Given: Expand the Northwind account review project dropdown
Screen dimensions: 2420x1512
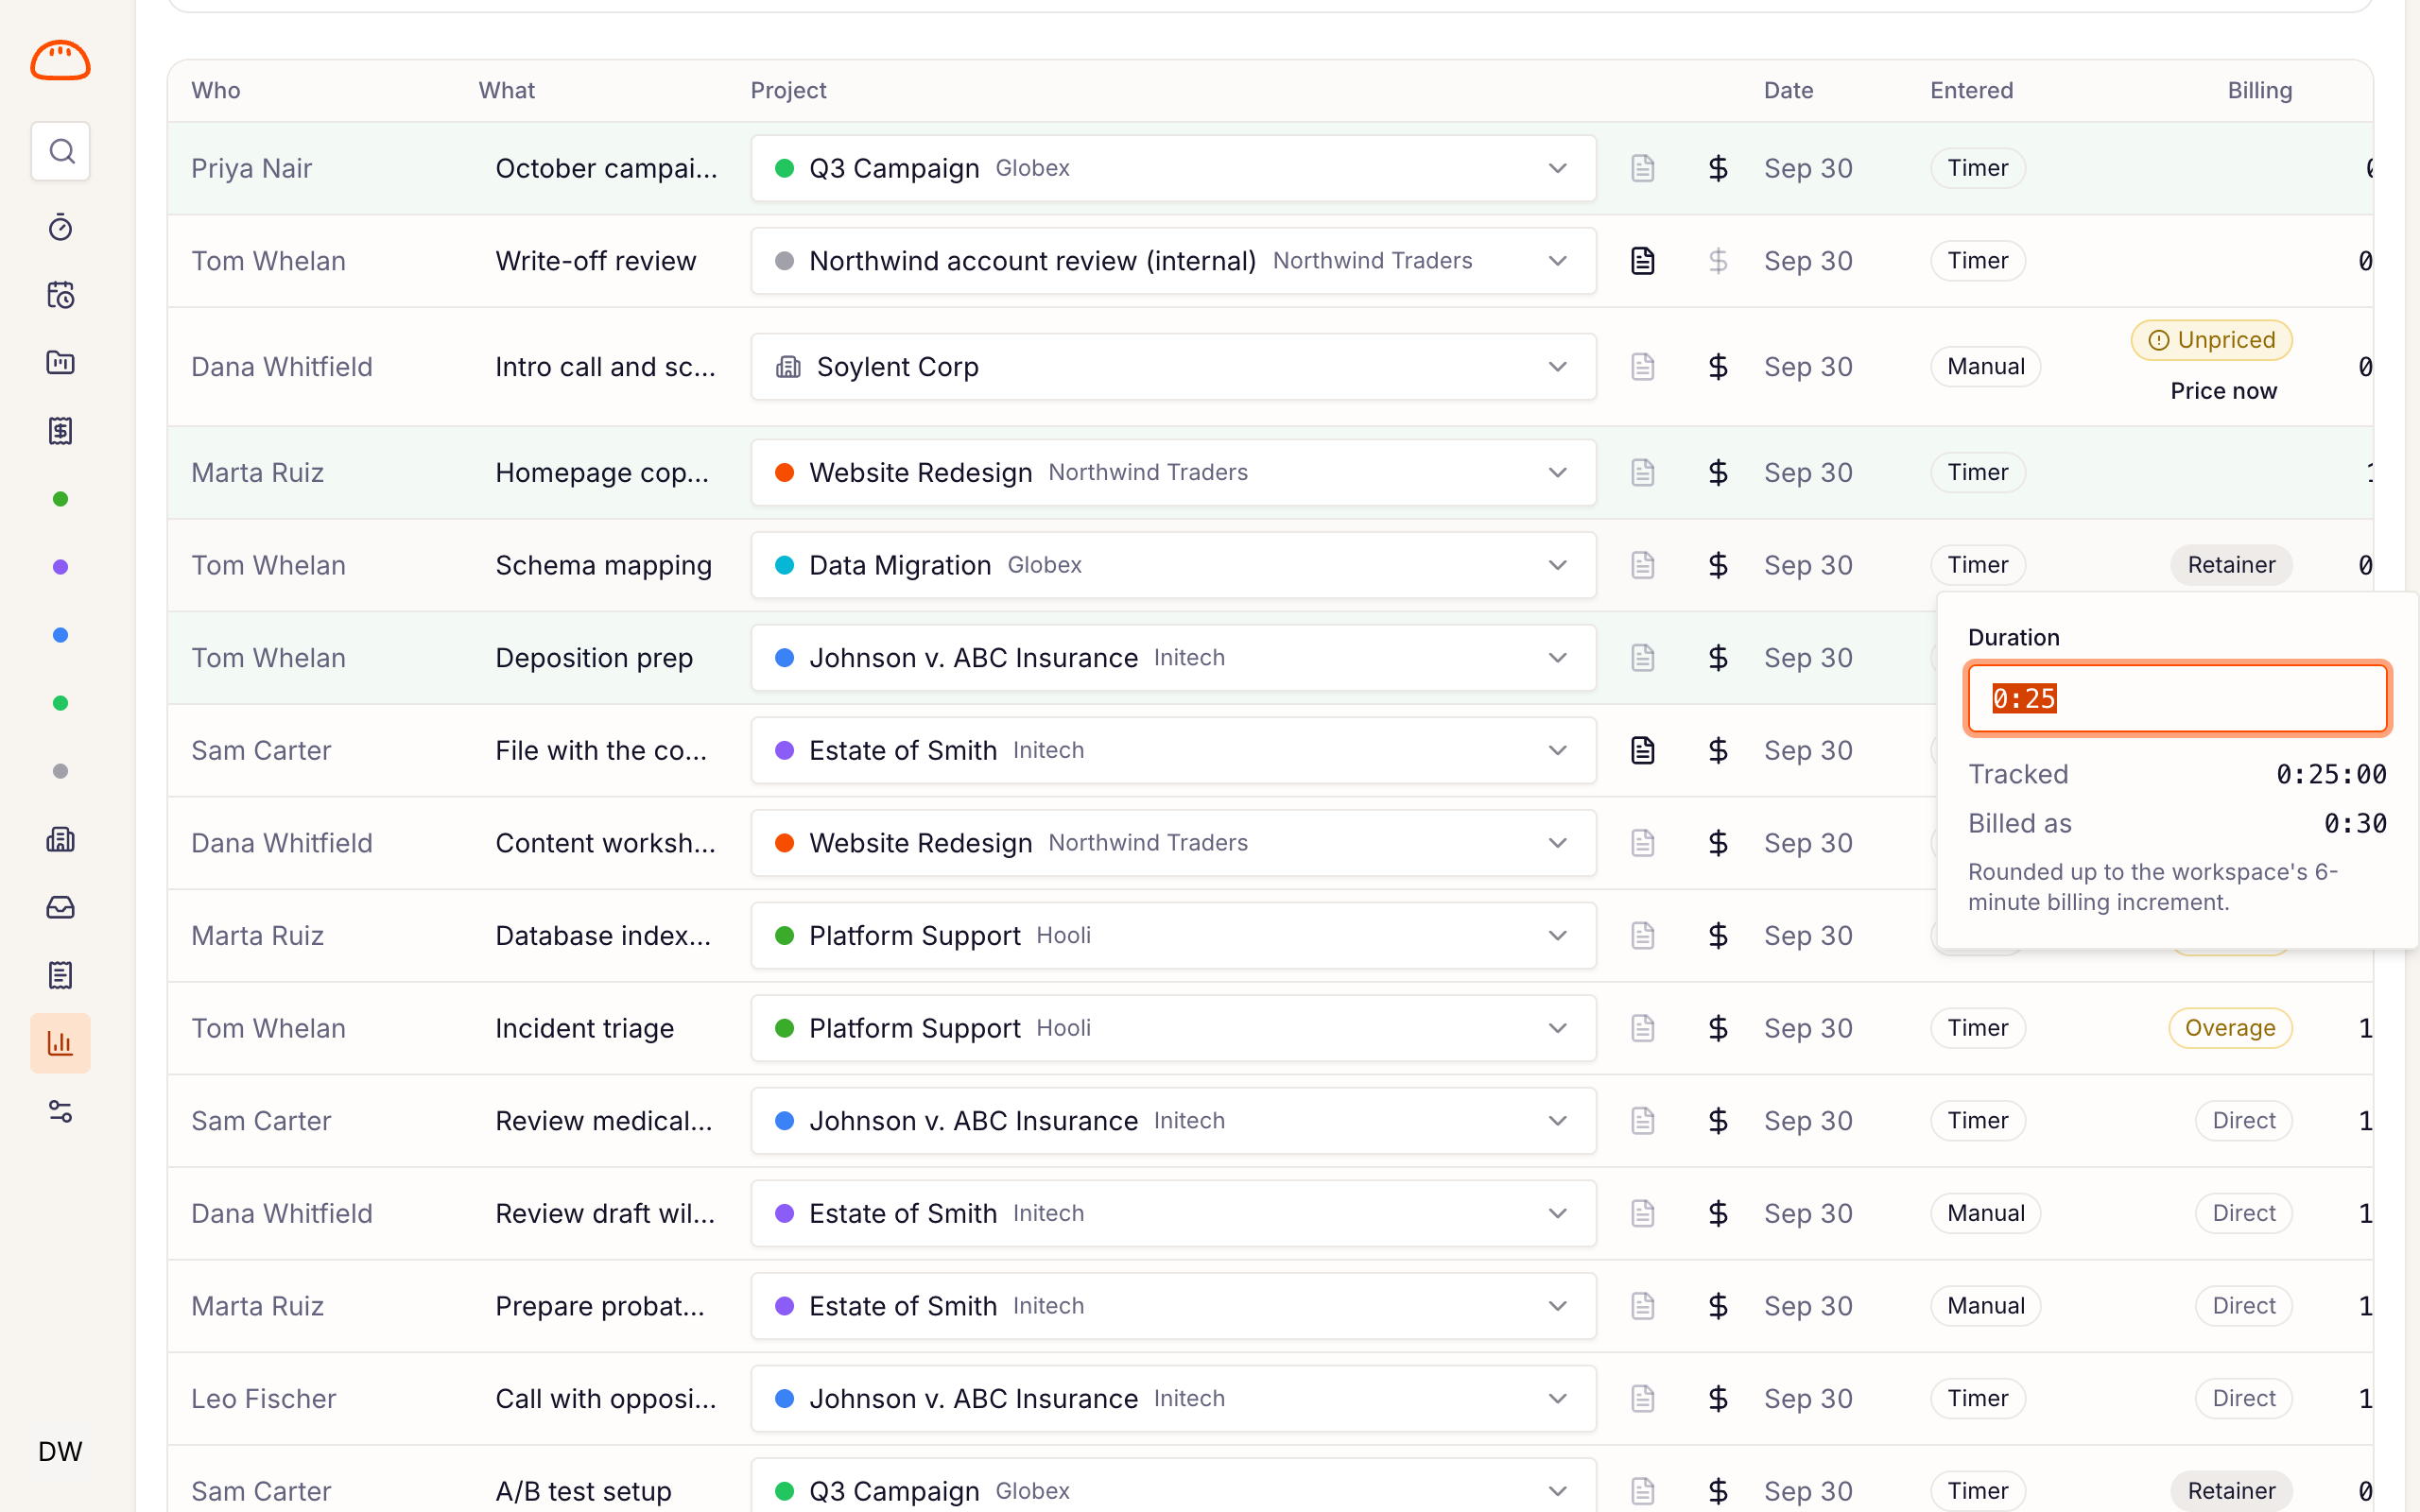Looking at the screenshot, I should point(1173,261).
